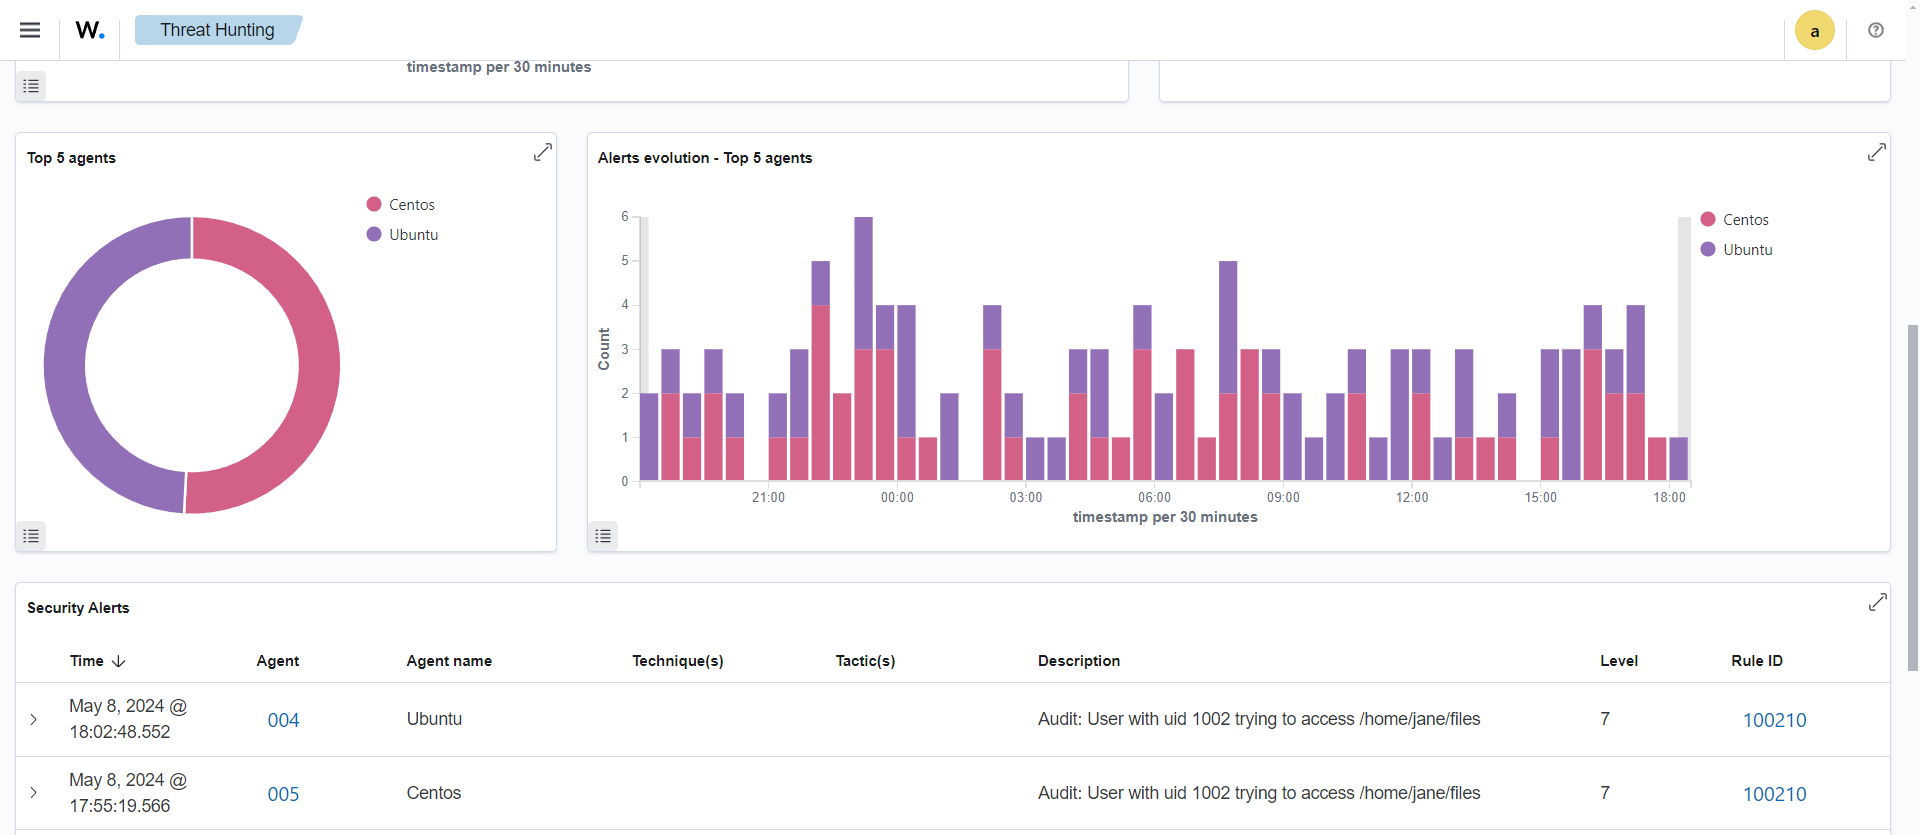Open agent 004 link

(x=283, y=720)
